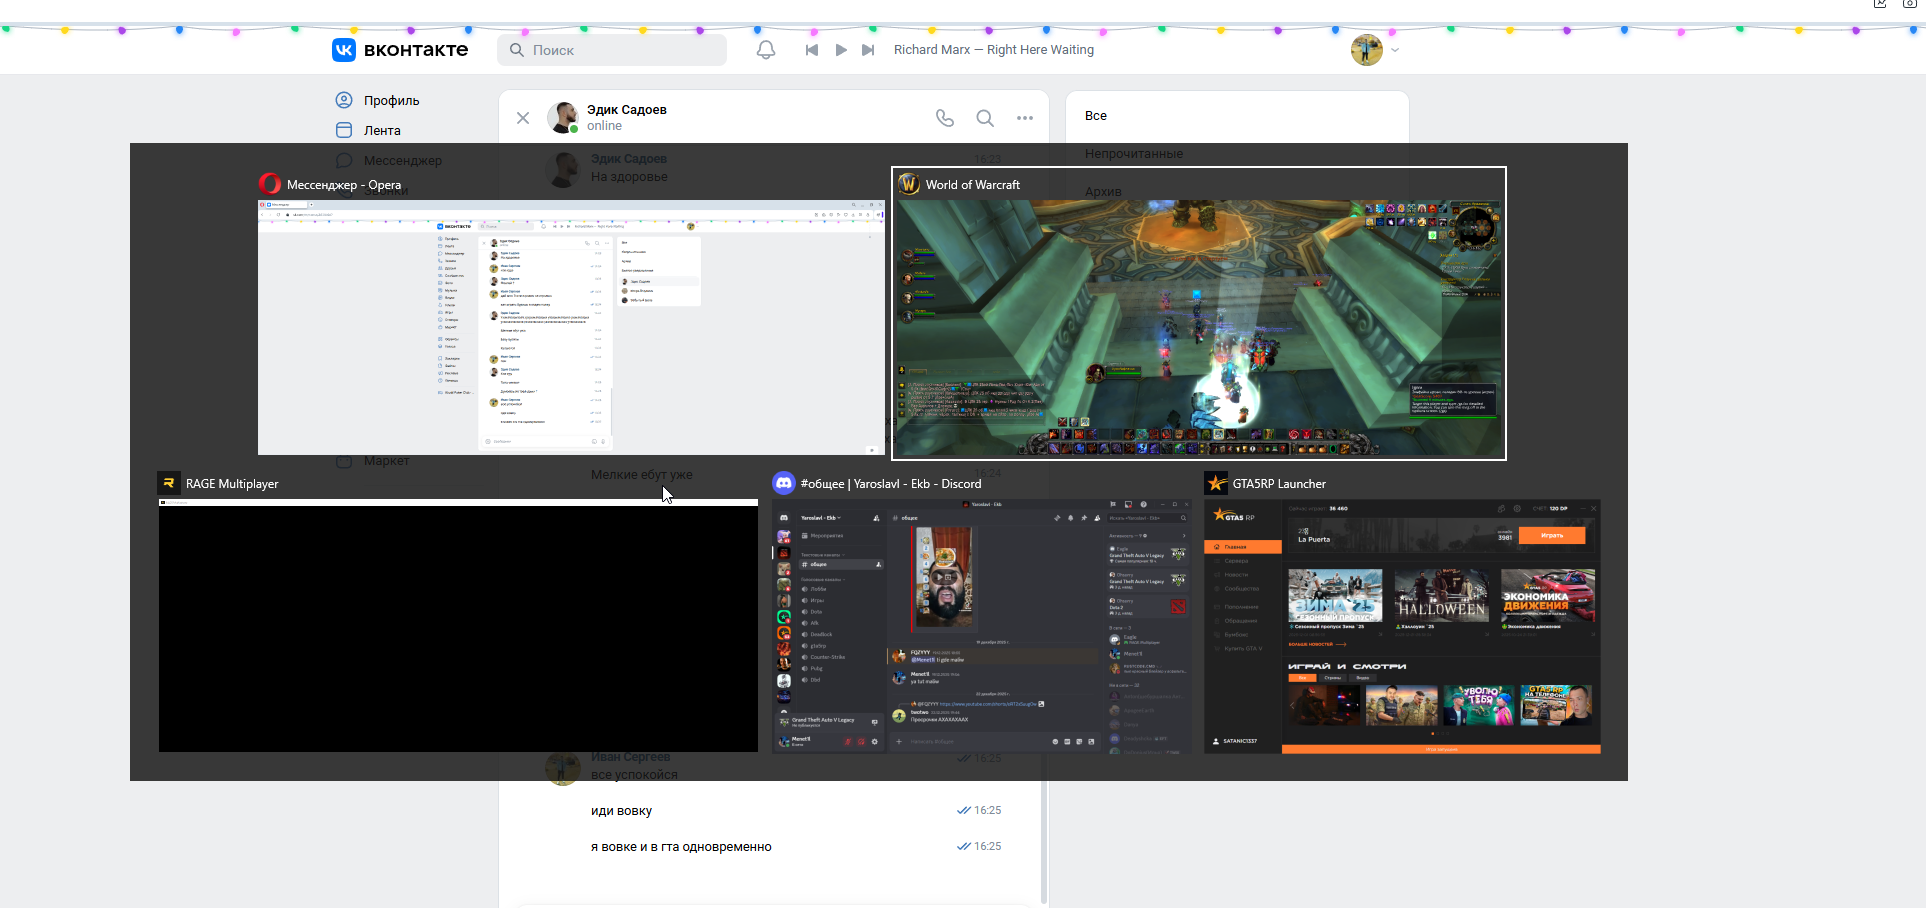This screenshot has width=1926, height=908.
Task: Open Эдик Садоев's avatar in chat header
Action: [x=563, y=117]
